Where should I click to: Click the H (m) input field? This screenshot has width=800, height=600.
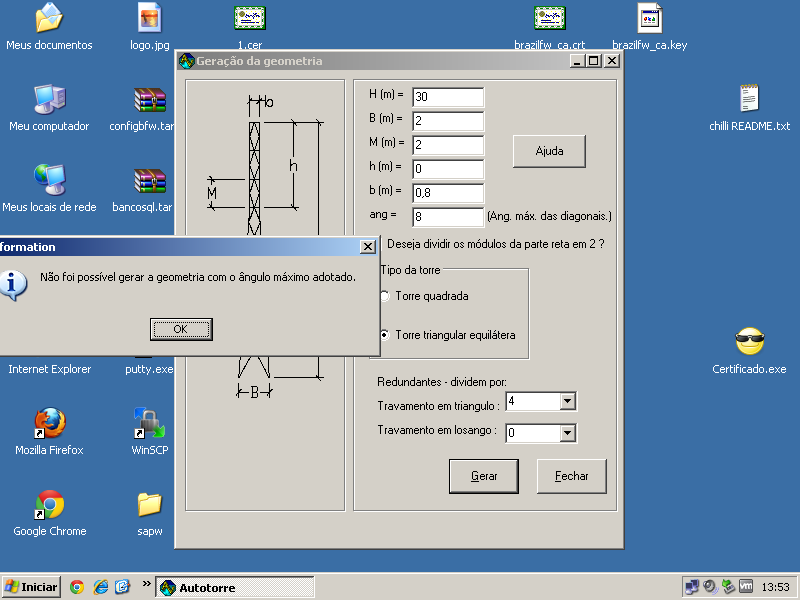coord(447,97)
